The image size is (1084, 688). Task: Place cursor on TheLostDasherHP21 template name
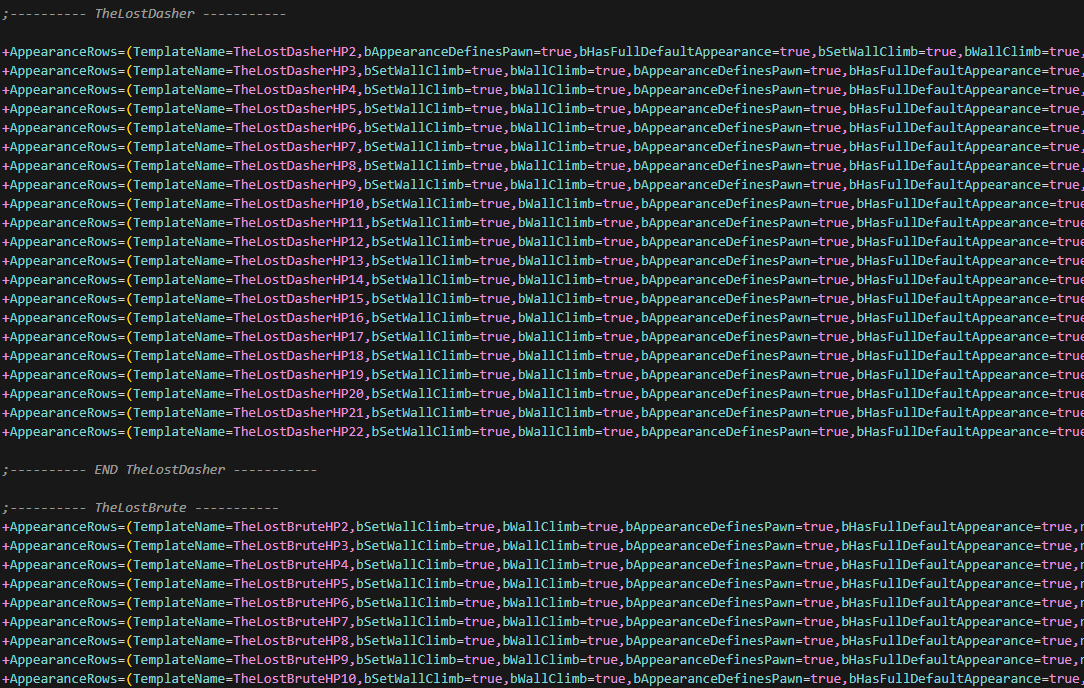pos(299,413)
